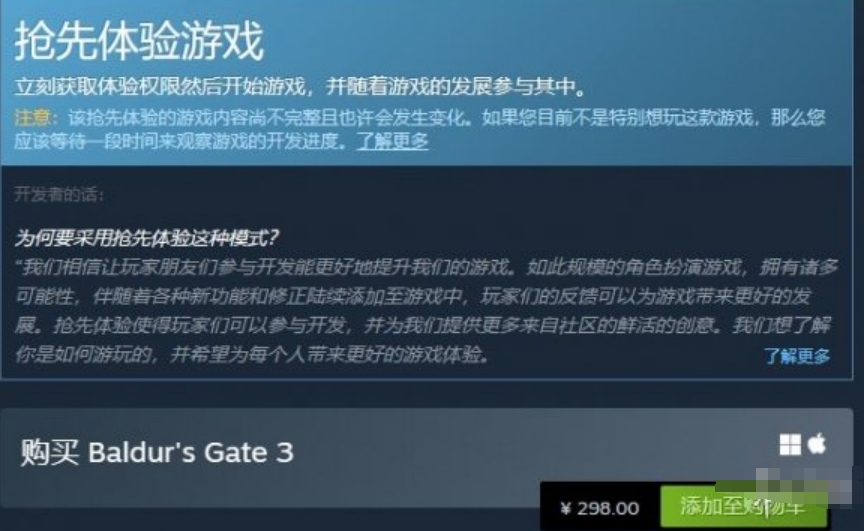Click the quote line starting with 你是如何游玩的
This screenshot has width=864, height=531.
click(253, 355)
